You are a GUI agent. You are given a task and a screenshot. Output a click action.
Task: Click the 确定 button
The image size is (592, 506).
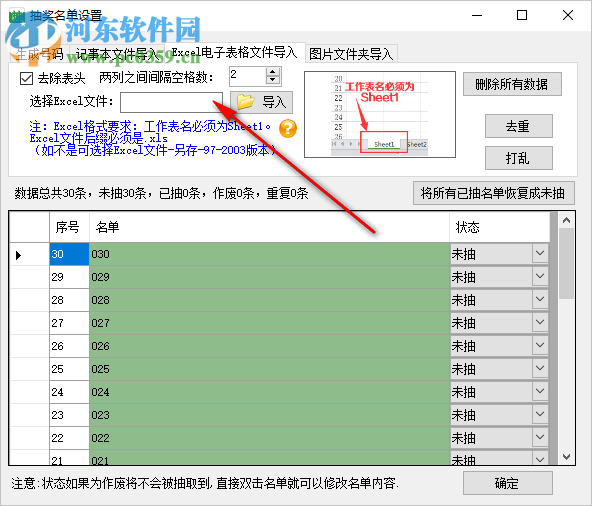click(x=507, y=483)
